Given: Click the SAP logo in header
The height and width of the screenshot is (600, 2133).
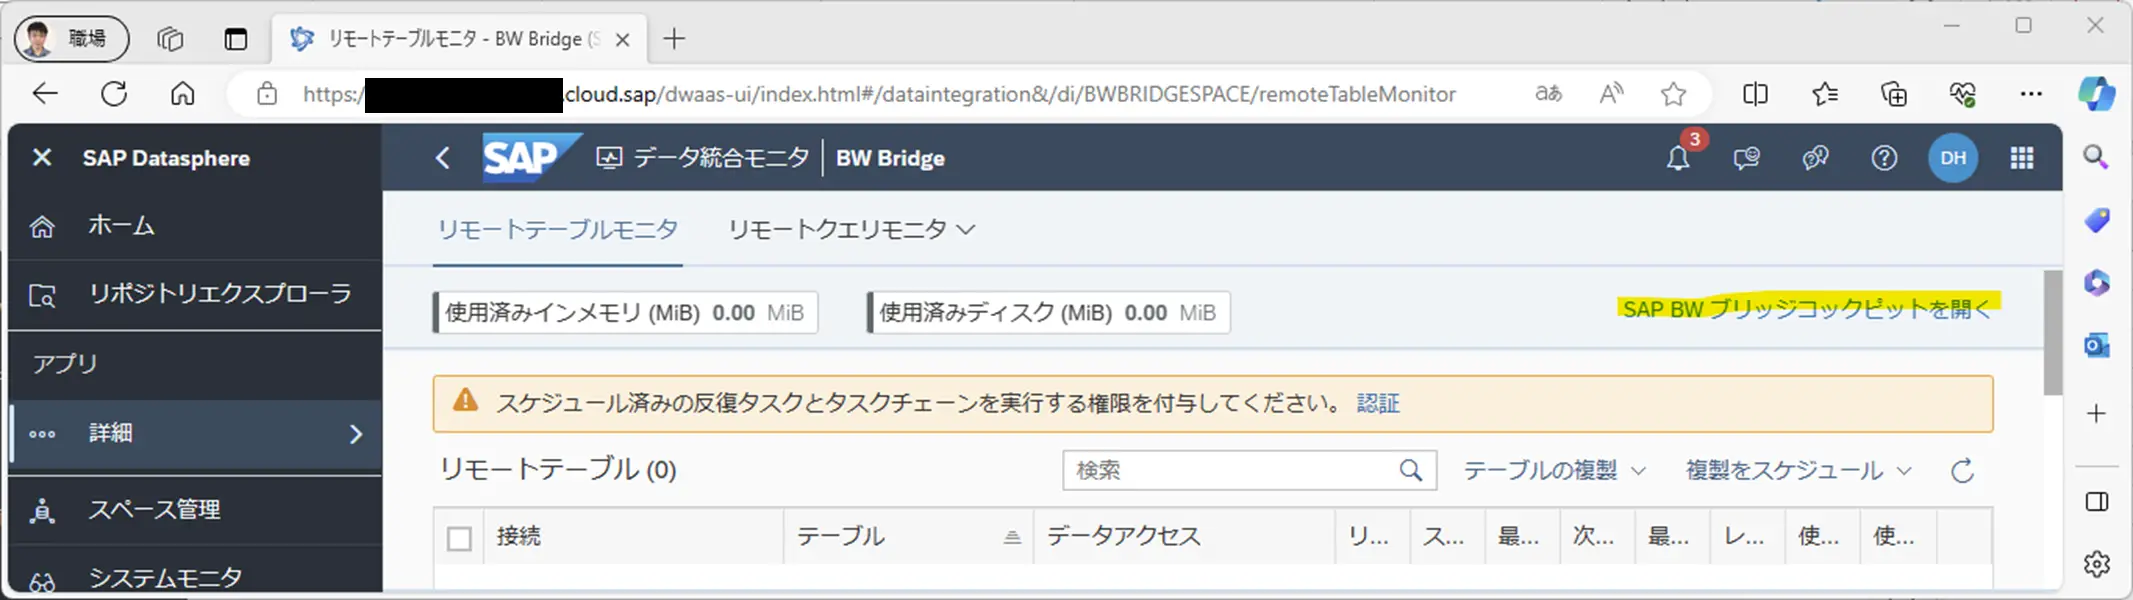Looking at the screenshot, I should (531, 158).
